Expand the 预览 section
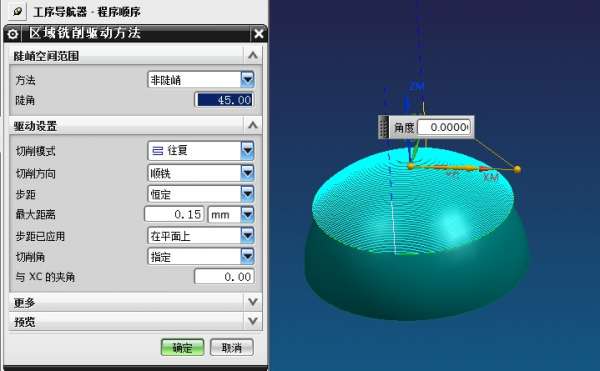 [253, 321]
